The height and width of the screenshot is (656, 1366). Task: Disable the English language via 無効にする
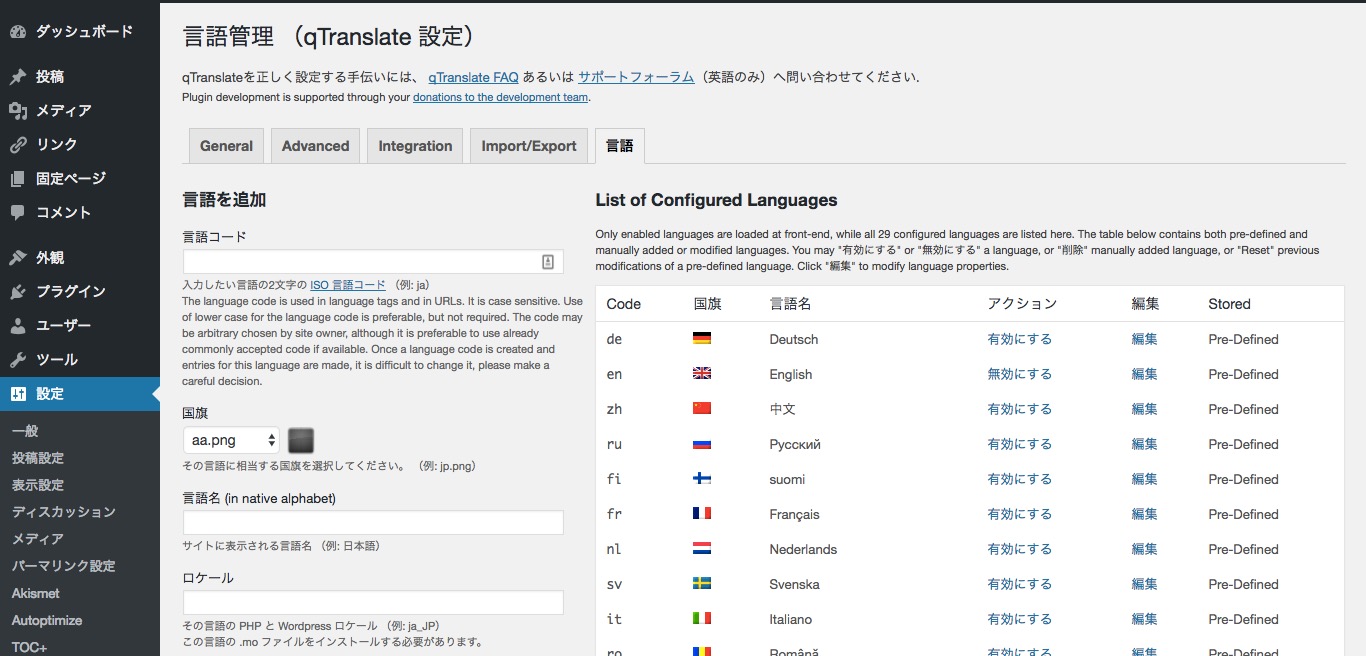(x=1020, y=373)
